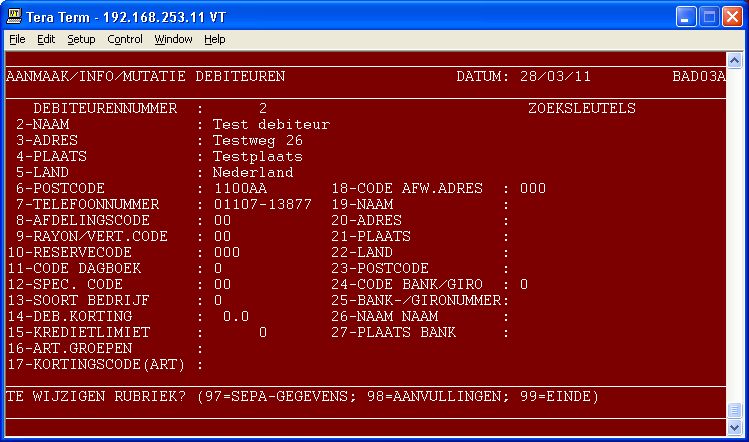The image size is (749, 442).
Task: Maximize the Tera Term window
Action: (x=707, y=17)
